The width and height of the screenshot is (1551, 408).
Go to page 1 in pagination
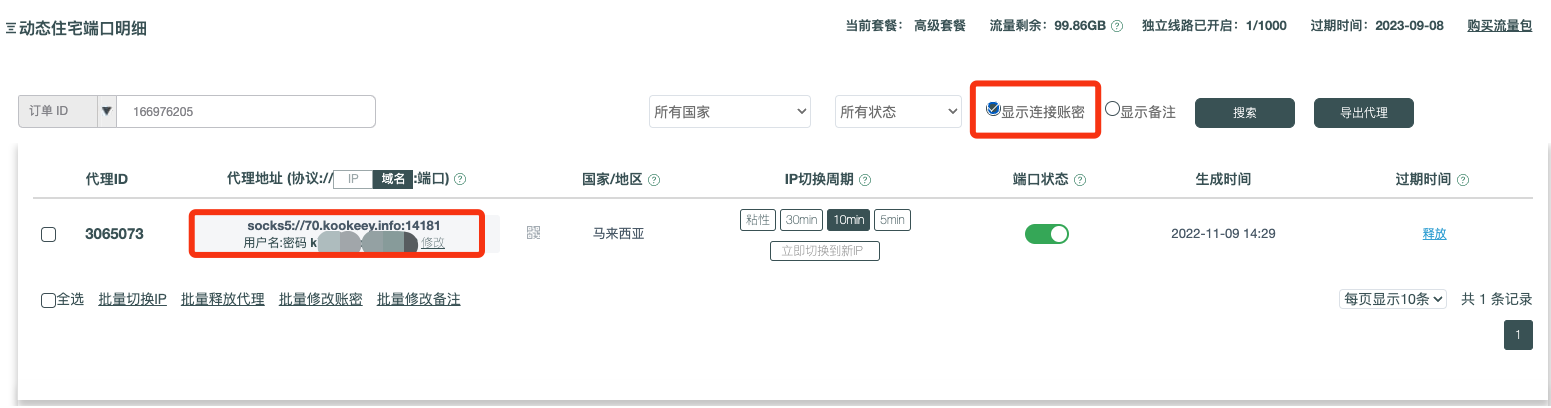point(1518,335)
